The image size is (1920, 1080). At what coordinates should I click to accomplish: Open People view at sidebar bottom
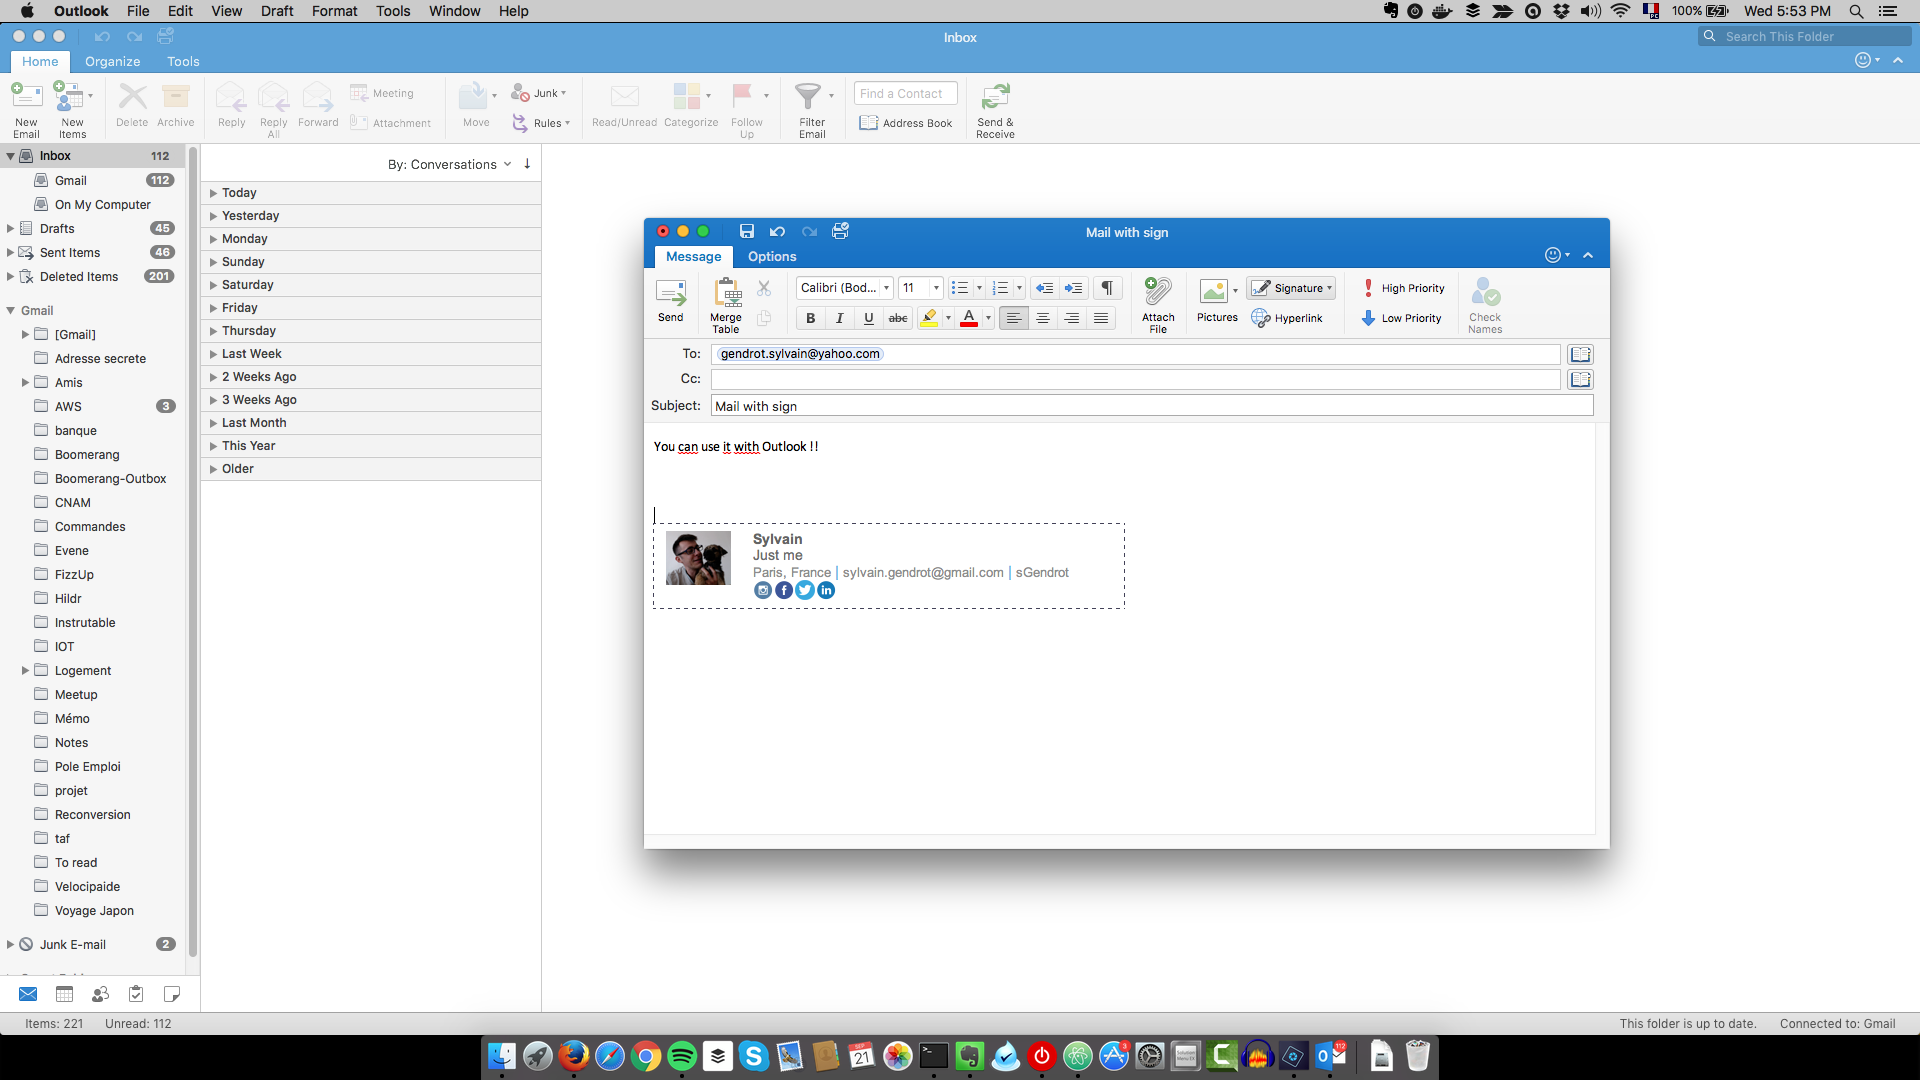click(x=100, y=994)
